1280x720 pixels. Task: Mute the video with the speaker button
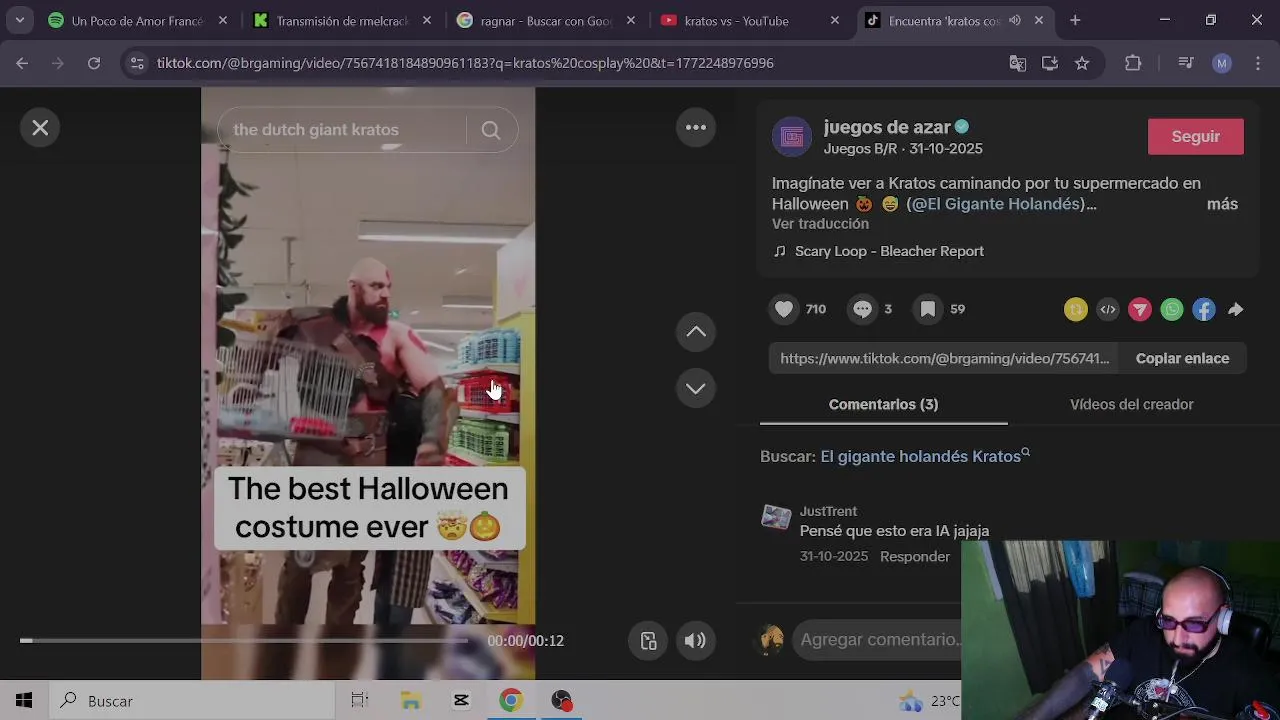point(695,641)
